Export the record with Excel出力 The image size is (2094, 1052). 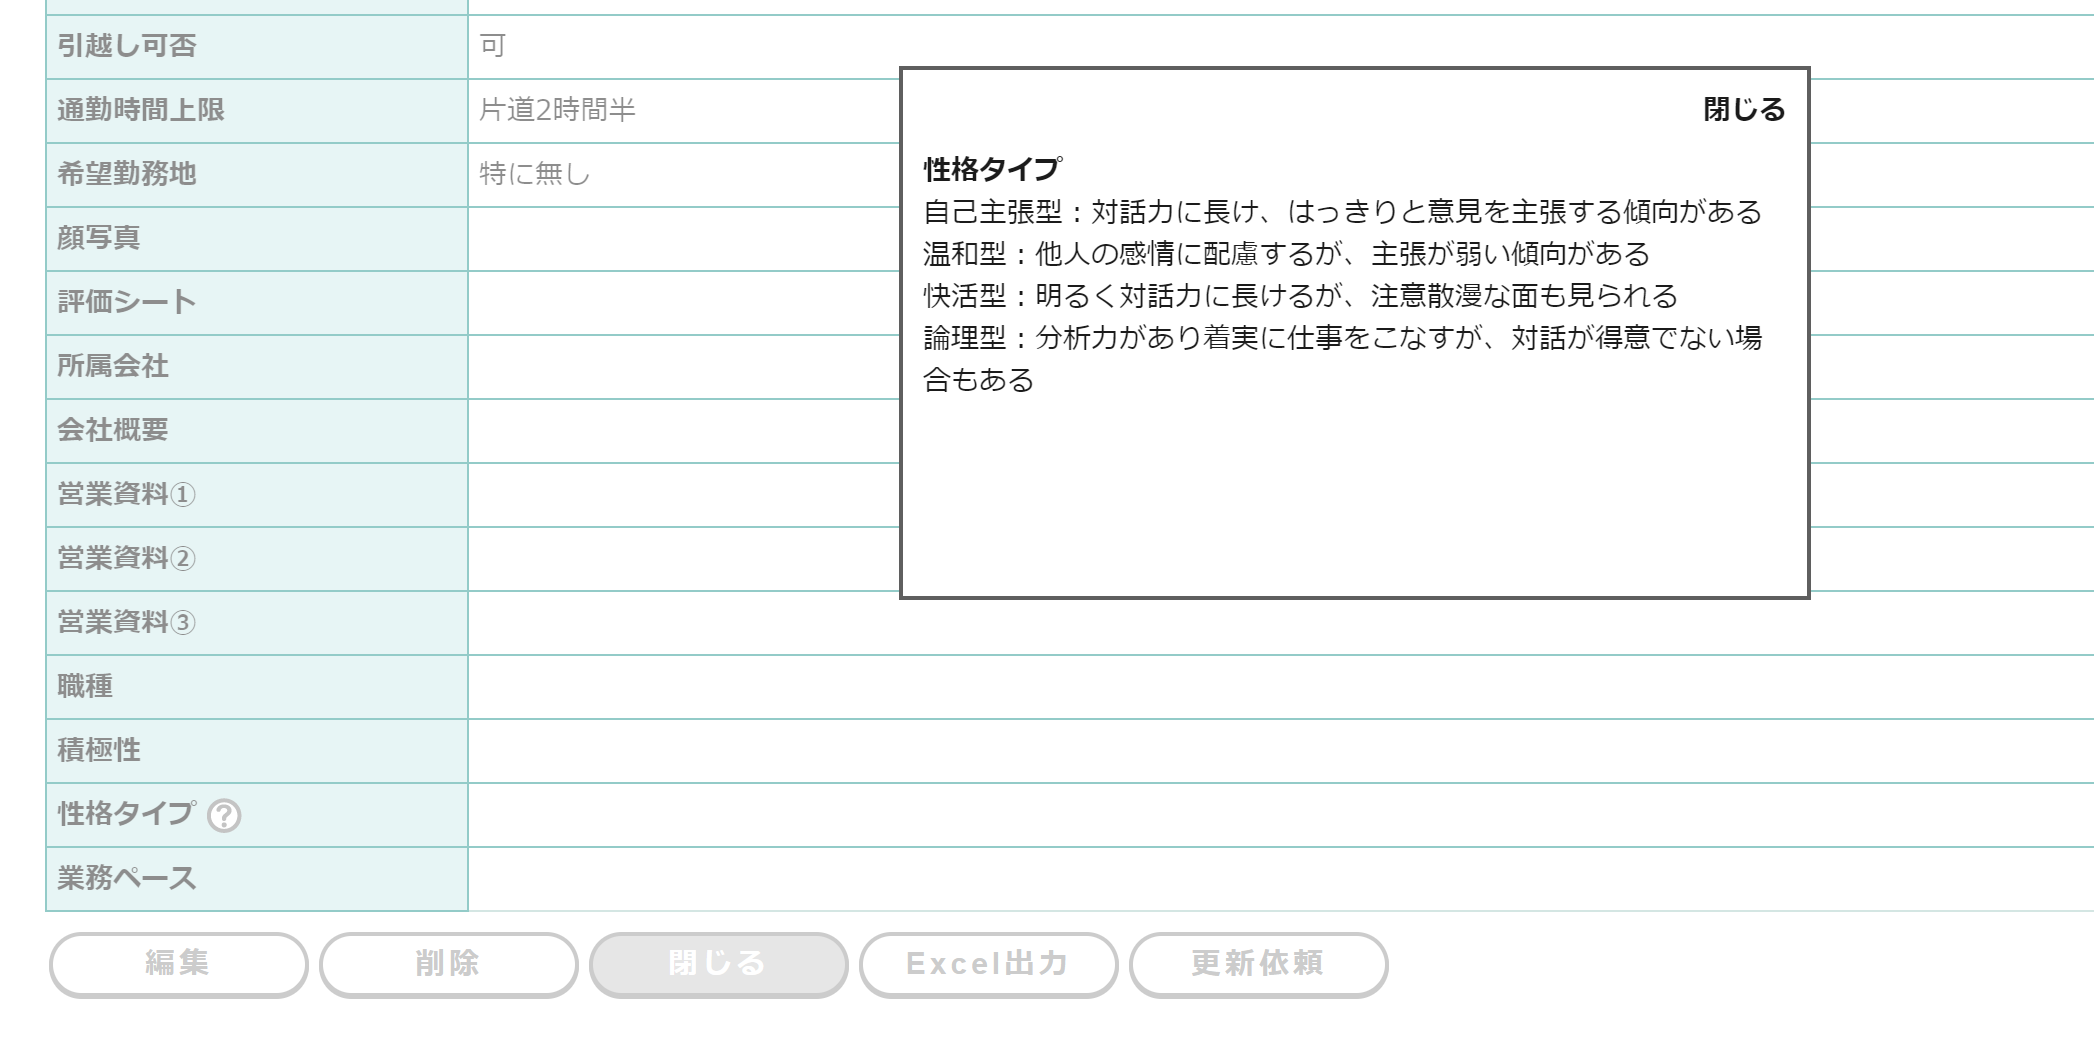click(988, 964)
